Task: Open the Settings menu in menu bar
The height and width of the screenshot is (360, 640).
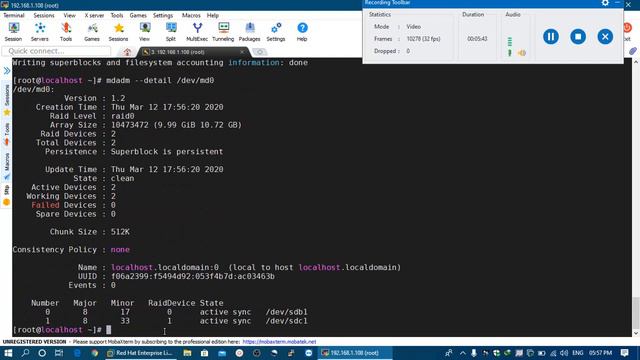Action: click(163, 15)
